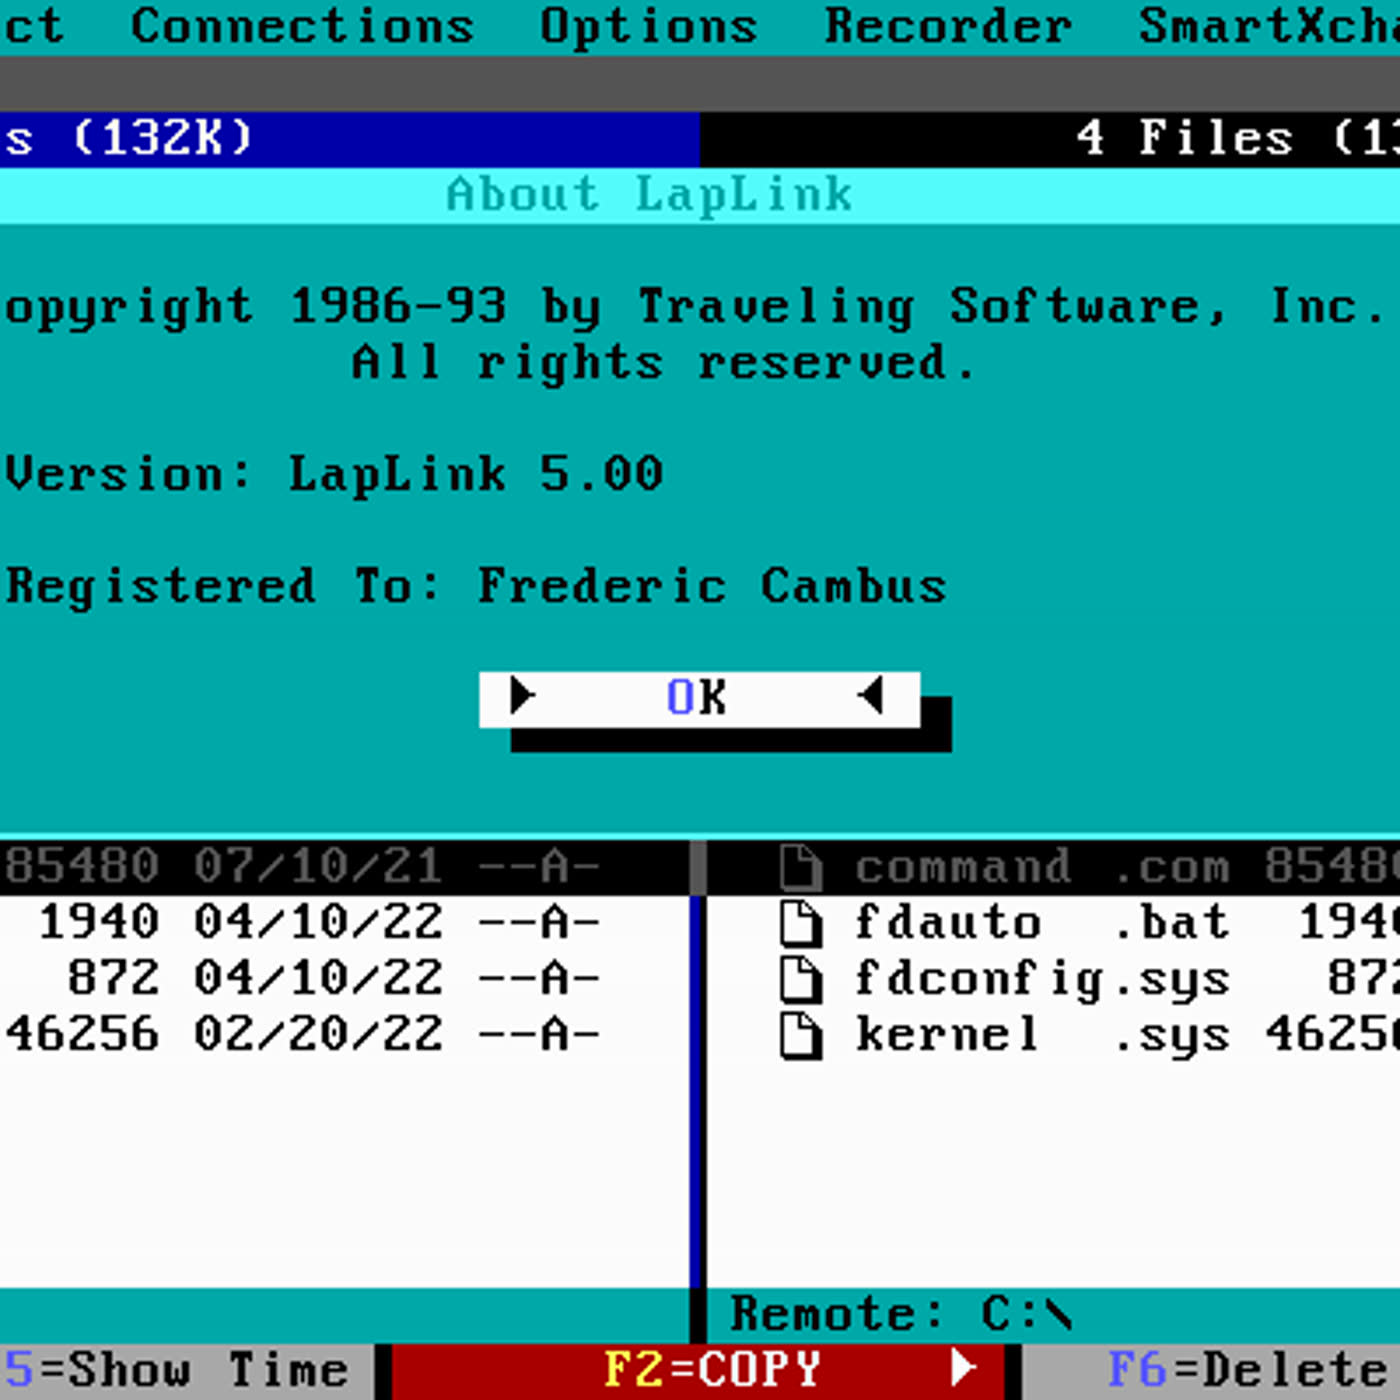The image size is (1400, 1400).
Task: Click the local file size 1940
Action: (98, 922)
